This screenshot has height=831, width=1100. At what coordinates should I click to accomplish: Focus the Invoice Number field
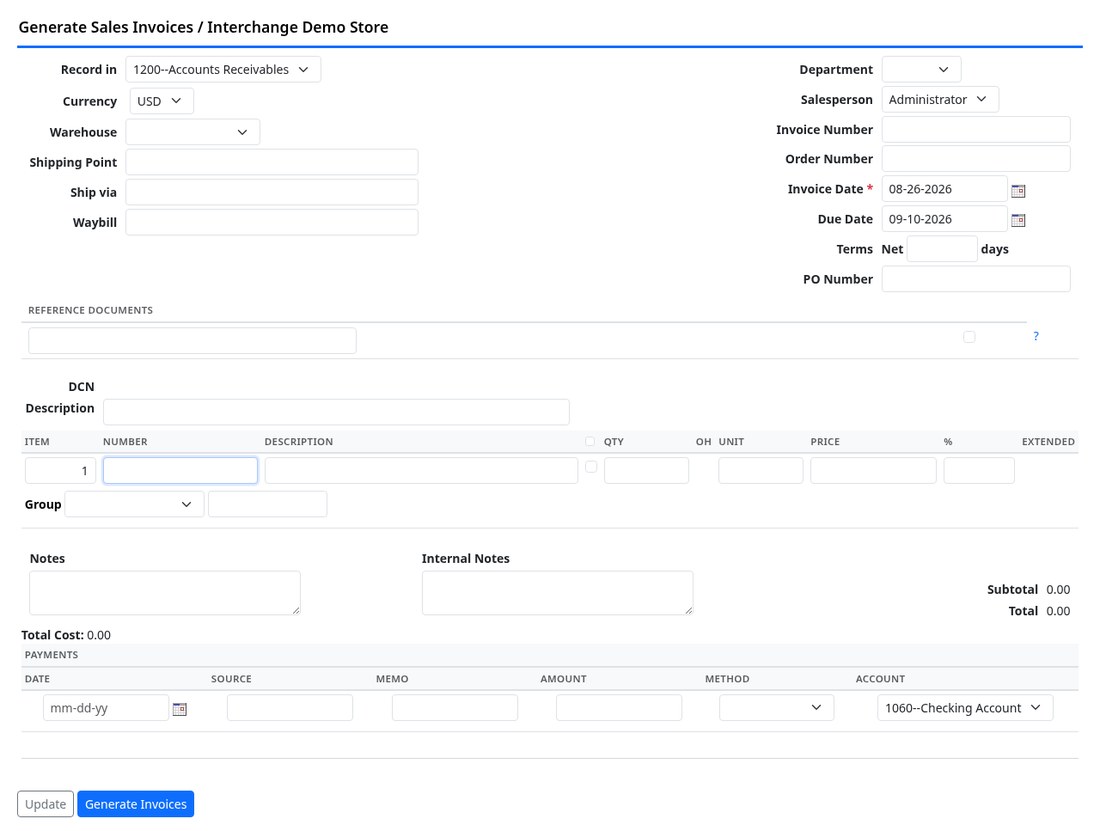[x=976, y=130]
